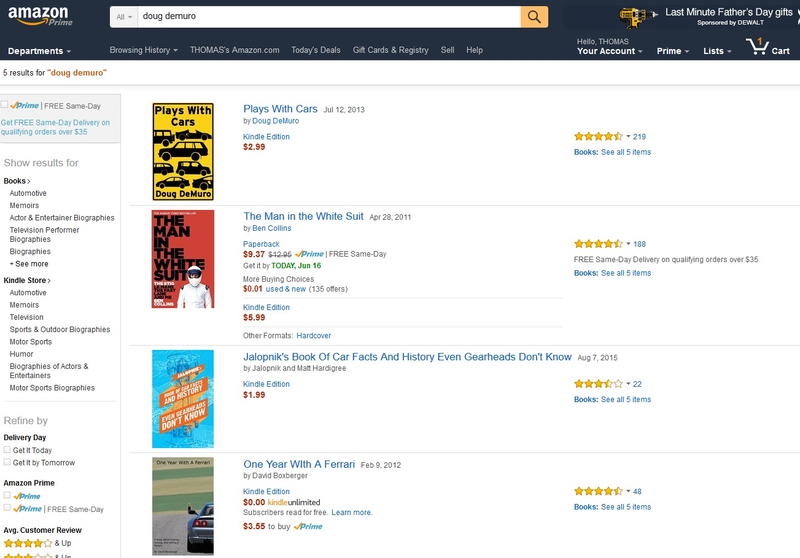
Task: Select Motor Sports Biographies in sidebar
Action: (x=52, y=388)
